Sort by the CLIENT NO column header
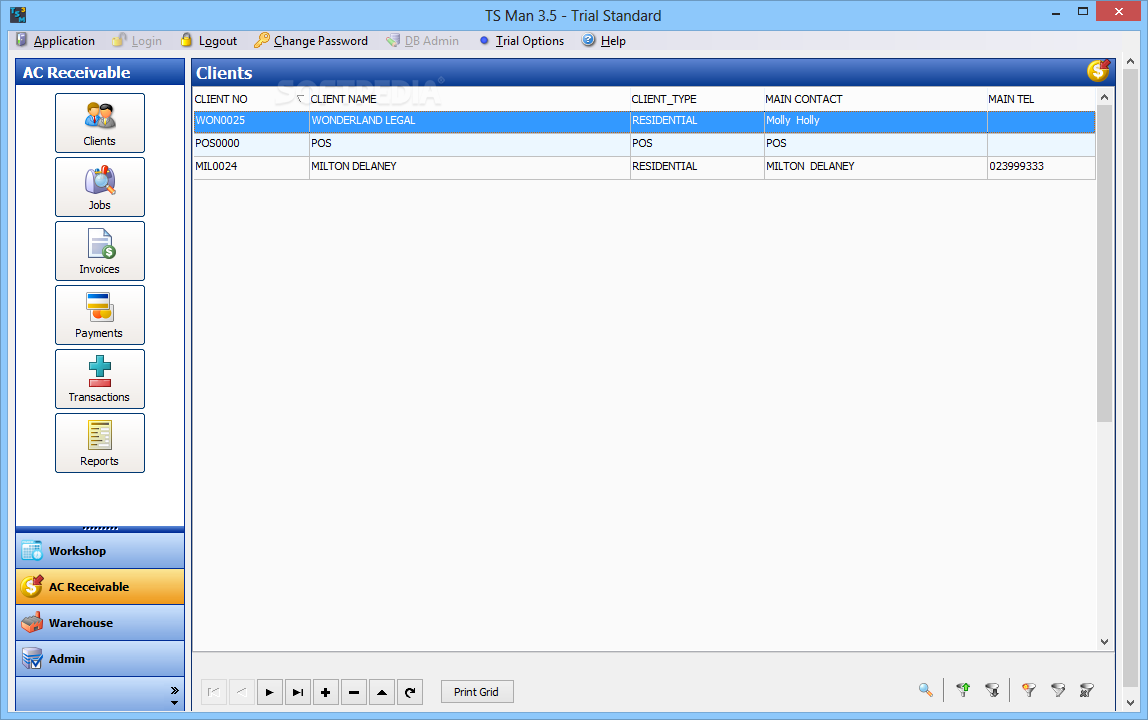The height and width of the screenshot is (720, 1148). [250, 99]
